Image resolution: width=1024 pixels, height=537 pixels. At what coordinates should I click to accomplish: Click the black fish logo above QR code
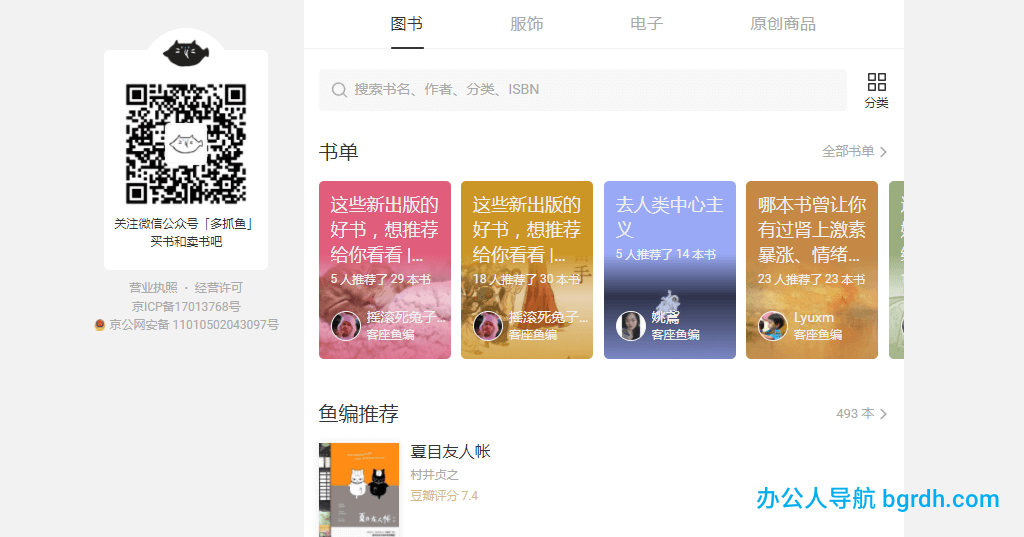pyautogui.click(x=185, y=51)
